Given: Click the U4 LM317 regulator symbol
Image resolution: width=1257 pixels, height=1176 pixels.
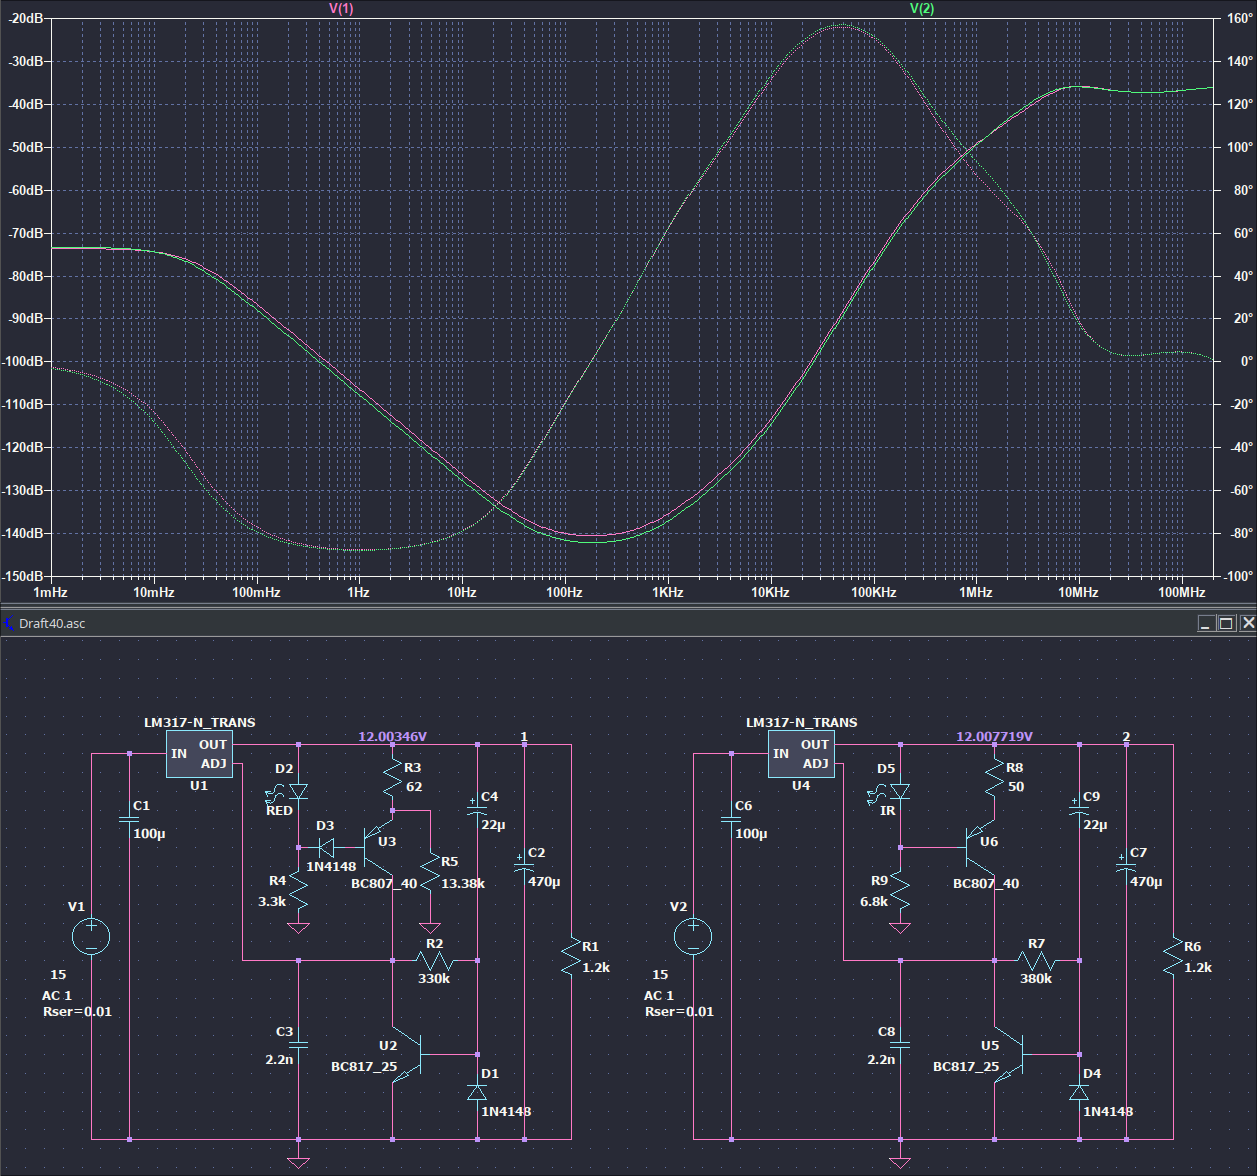Looking at the screenshot, I should tap(801, 754).
